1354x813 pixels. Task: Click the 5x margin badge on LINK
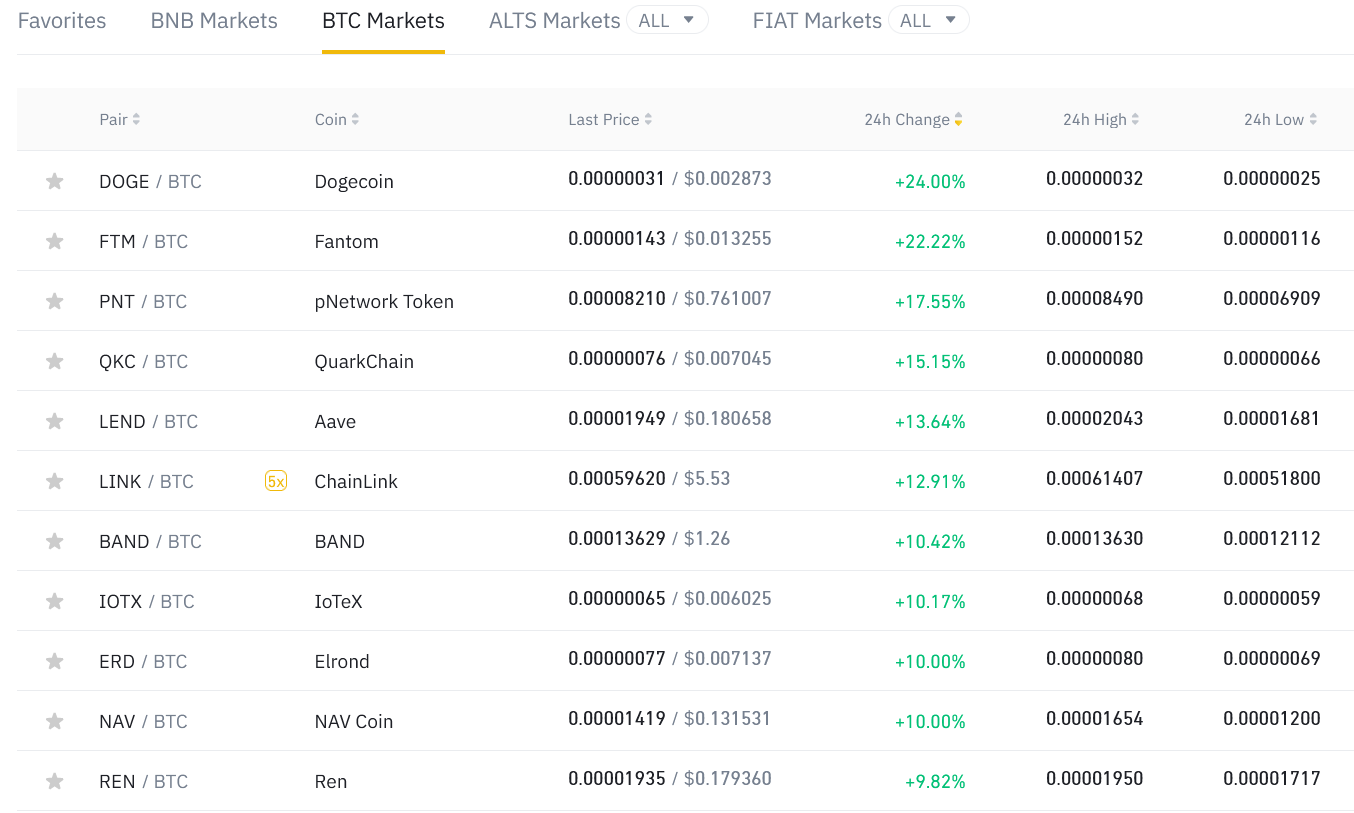coord(276,481)
